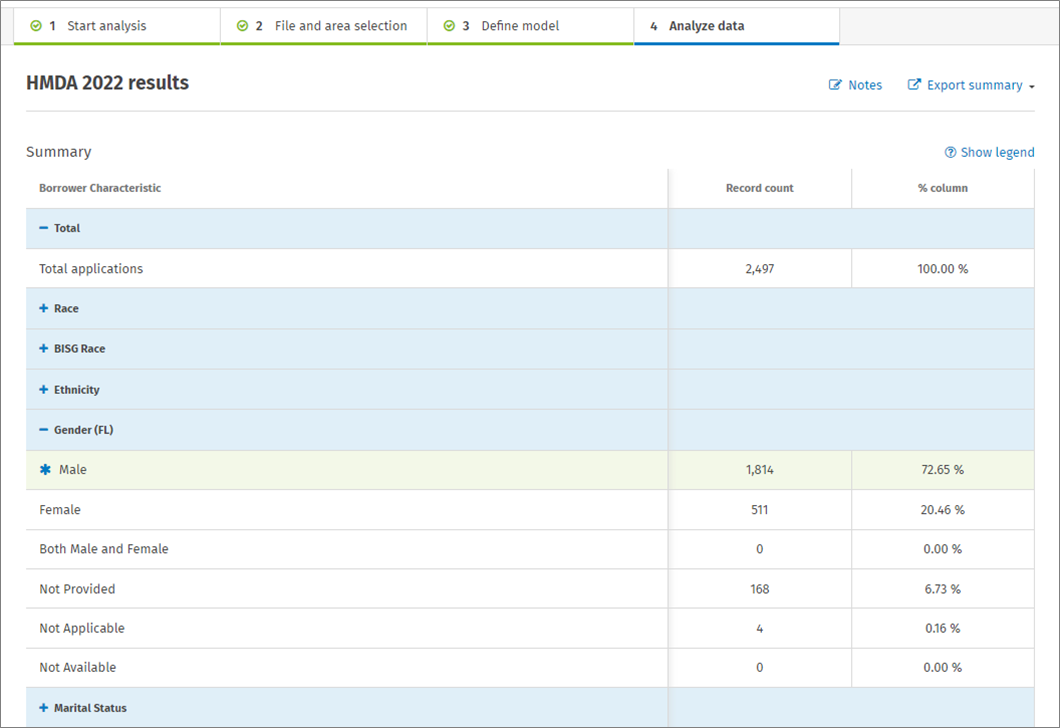Click the green checkmark on Start analysis
Image resolution: width=1060 pixels, height=728 pixels.
click(x=36, y=26)
